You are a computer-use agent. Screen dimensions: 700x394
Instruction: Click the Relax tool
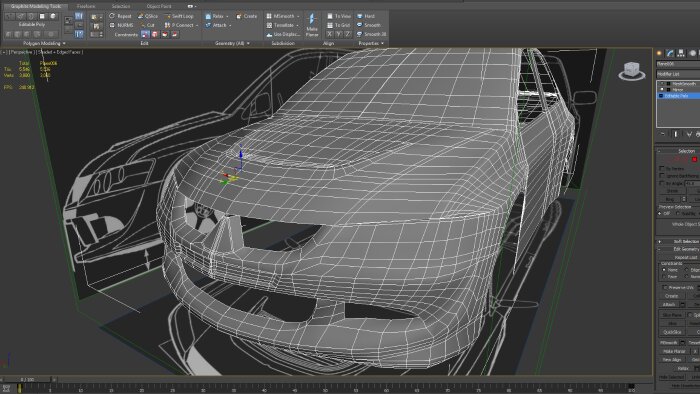215,16
